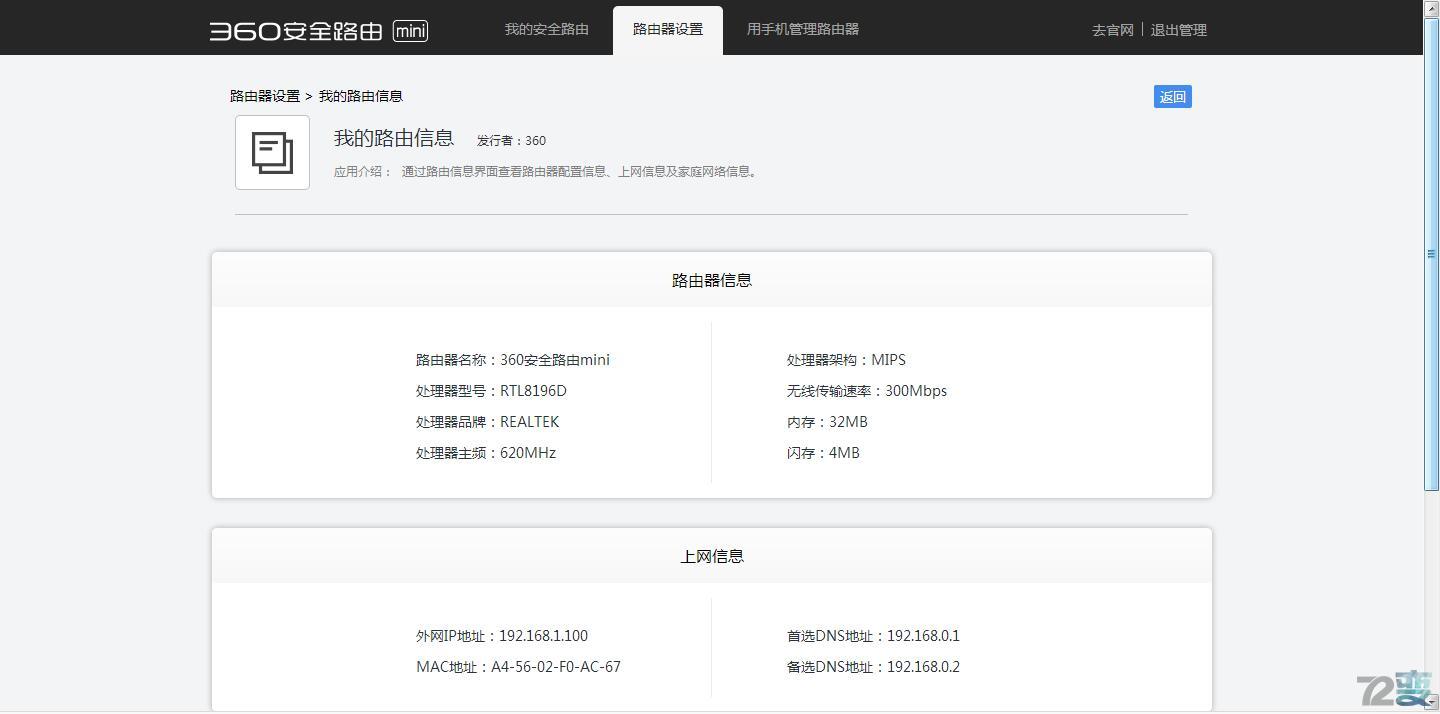Select the 发行者：360 label
Image resolution: width=1440 pixels, height=714 pixels.
pos(511,140)
